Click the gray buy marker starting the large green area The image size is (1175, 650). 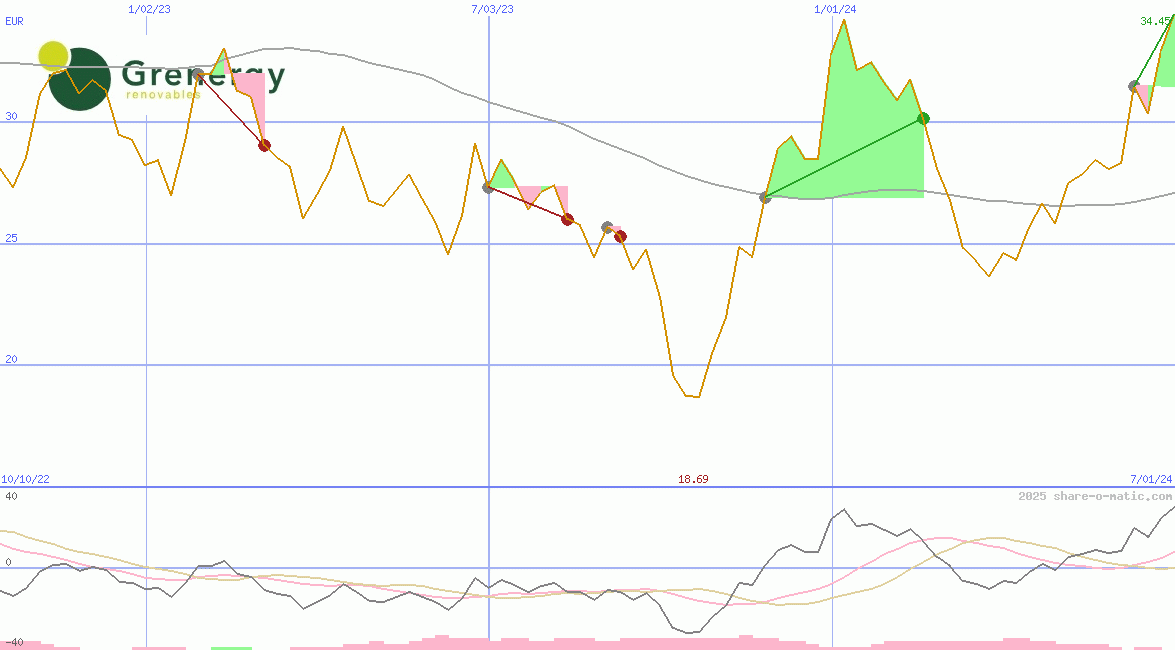765,197
